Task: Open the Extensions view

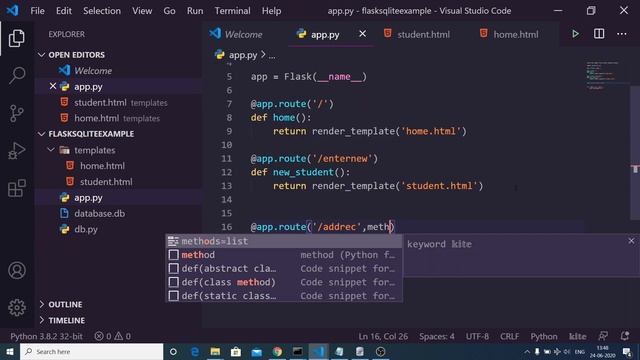Action: click(x=17, y=188)
